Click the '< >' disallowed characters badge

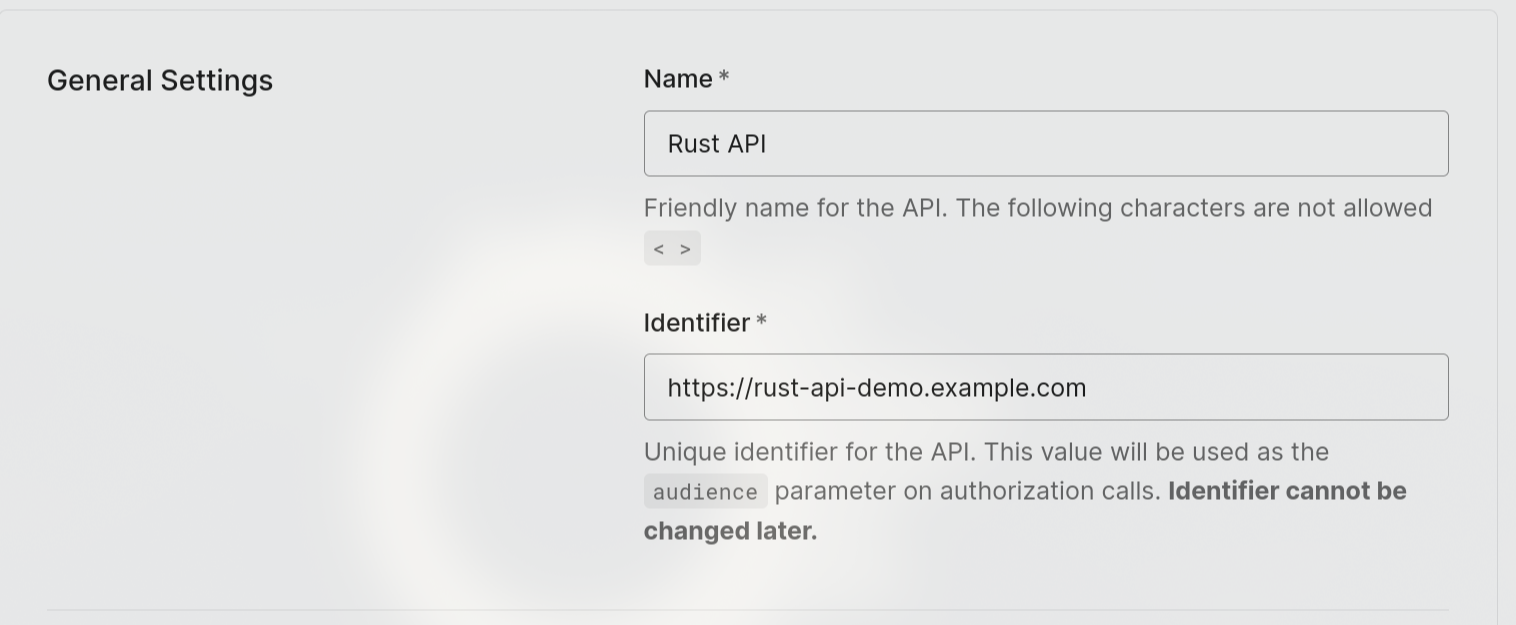[672, 249]
